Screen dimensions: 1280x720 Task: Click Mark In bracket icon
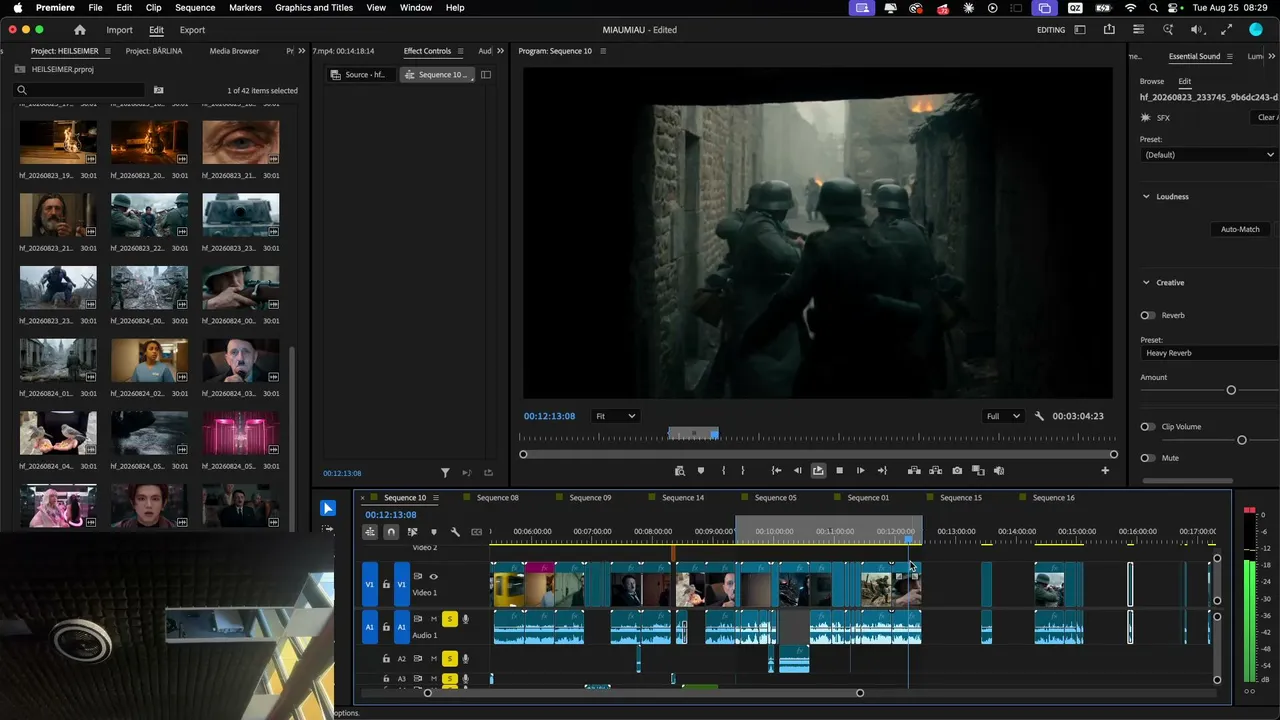click(723, 471)
